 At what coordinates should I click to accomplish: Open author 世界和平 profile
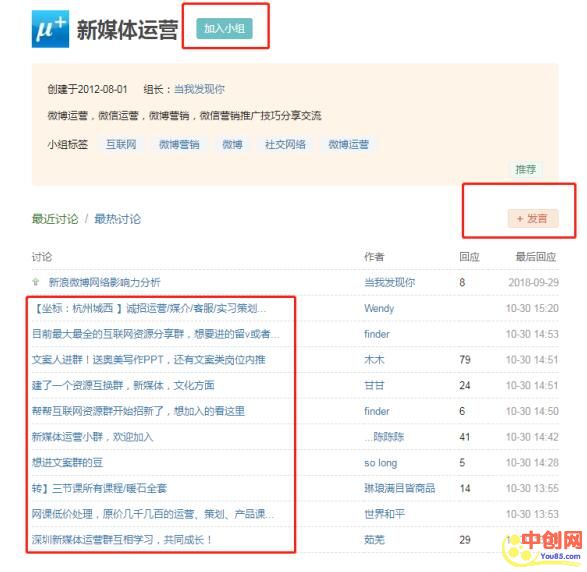[384, 514]
